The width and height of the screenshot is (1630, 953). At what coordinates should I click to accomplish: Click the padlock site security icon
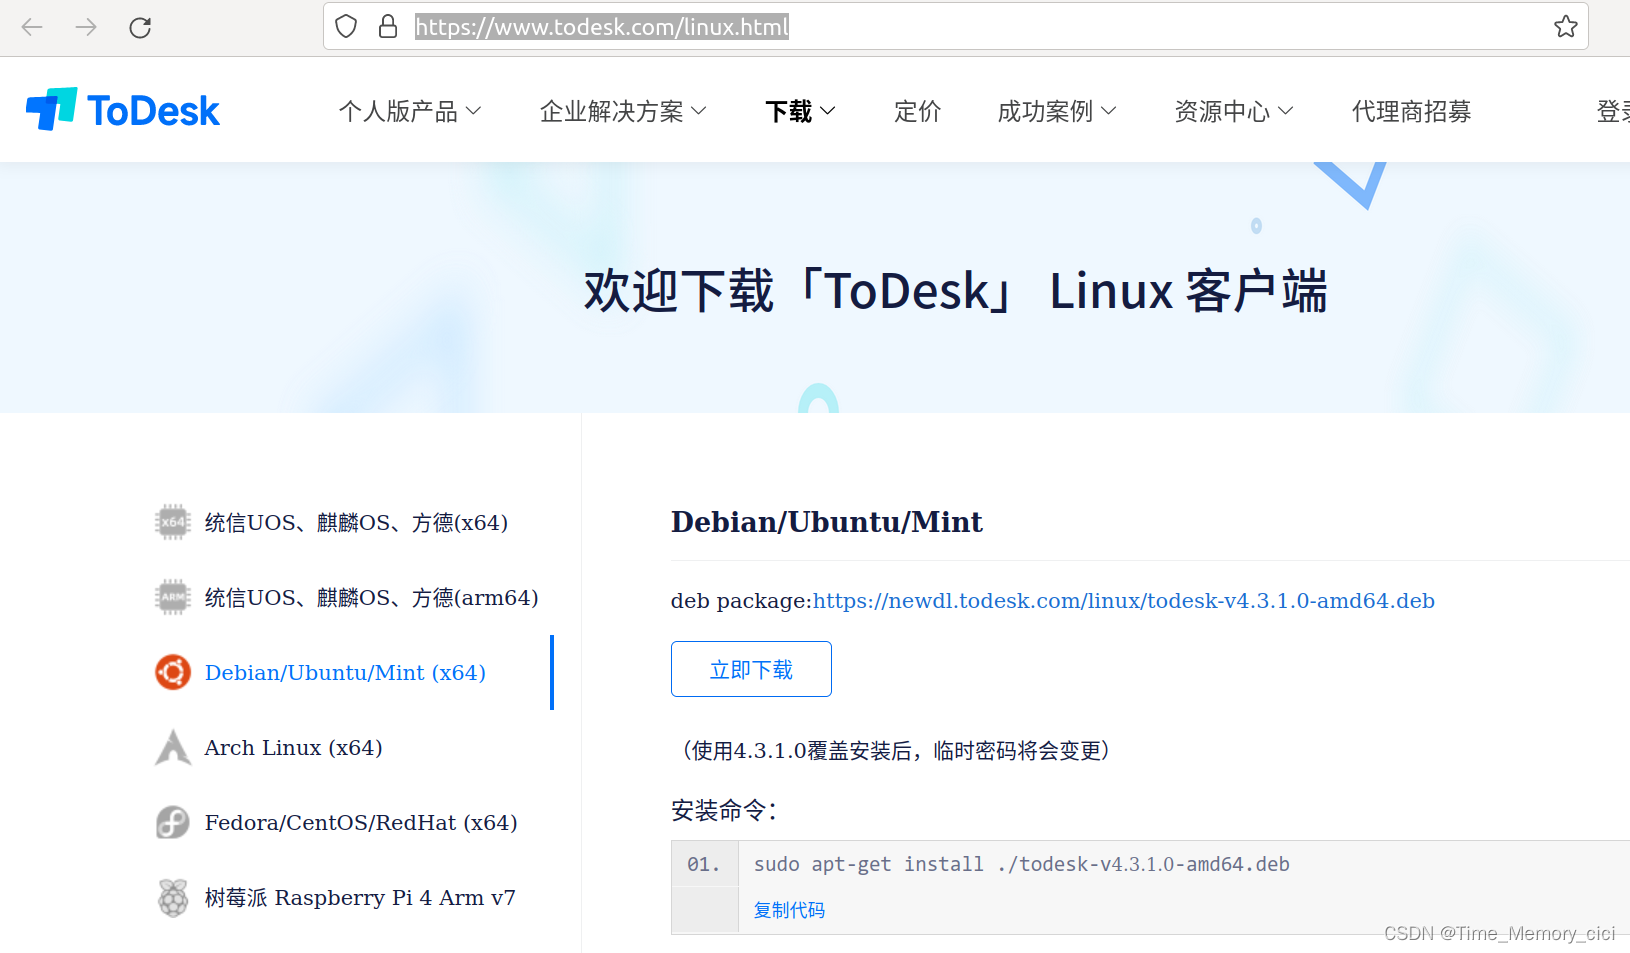388,26
